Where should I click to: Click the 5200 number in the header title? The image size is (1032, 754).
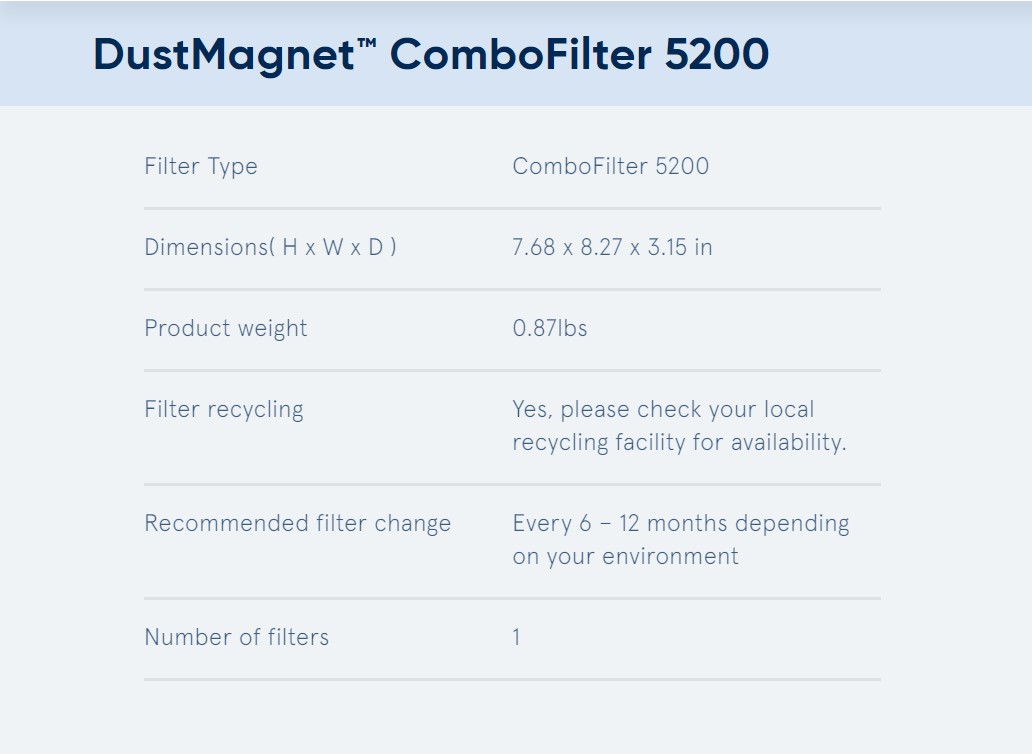[716, 54]
